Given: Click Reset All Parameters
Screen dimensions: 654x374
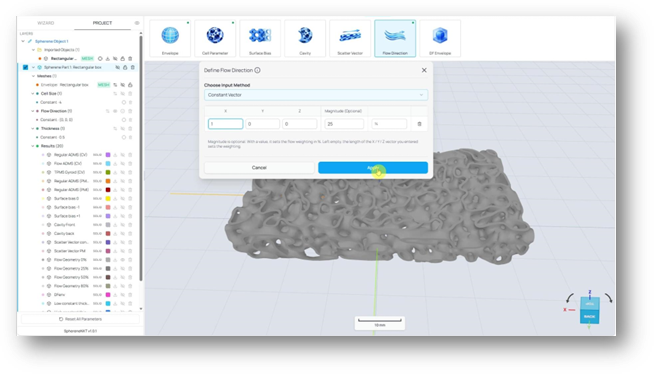Looking at the screenshot, I should click(80, 319).
